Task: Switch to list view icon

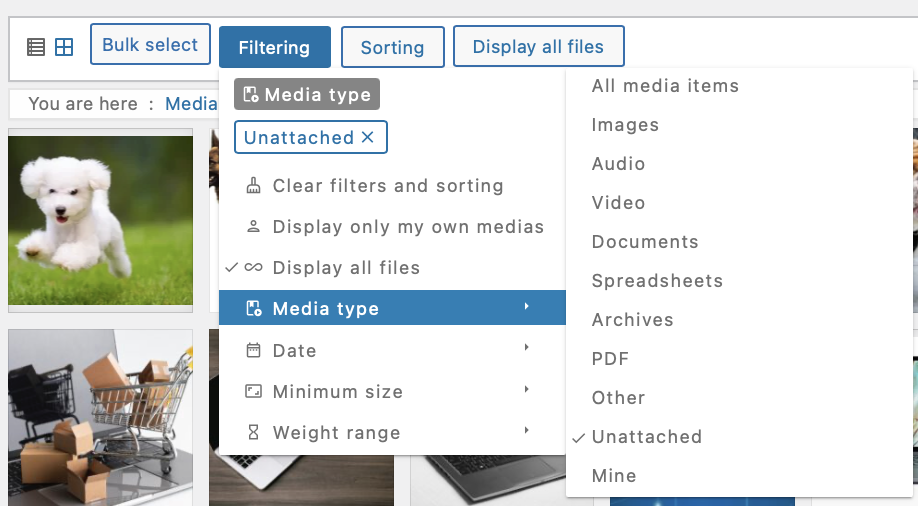Action: coord(36,47)
